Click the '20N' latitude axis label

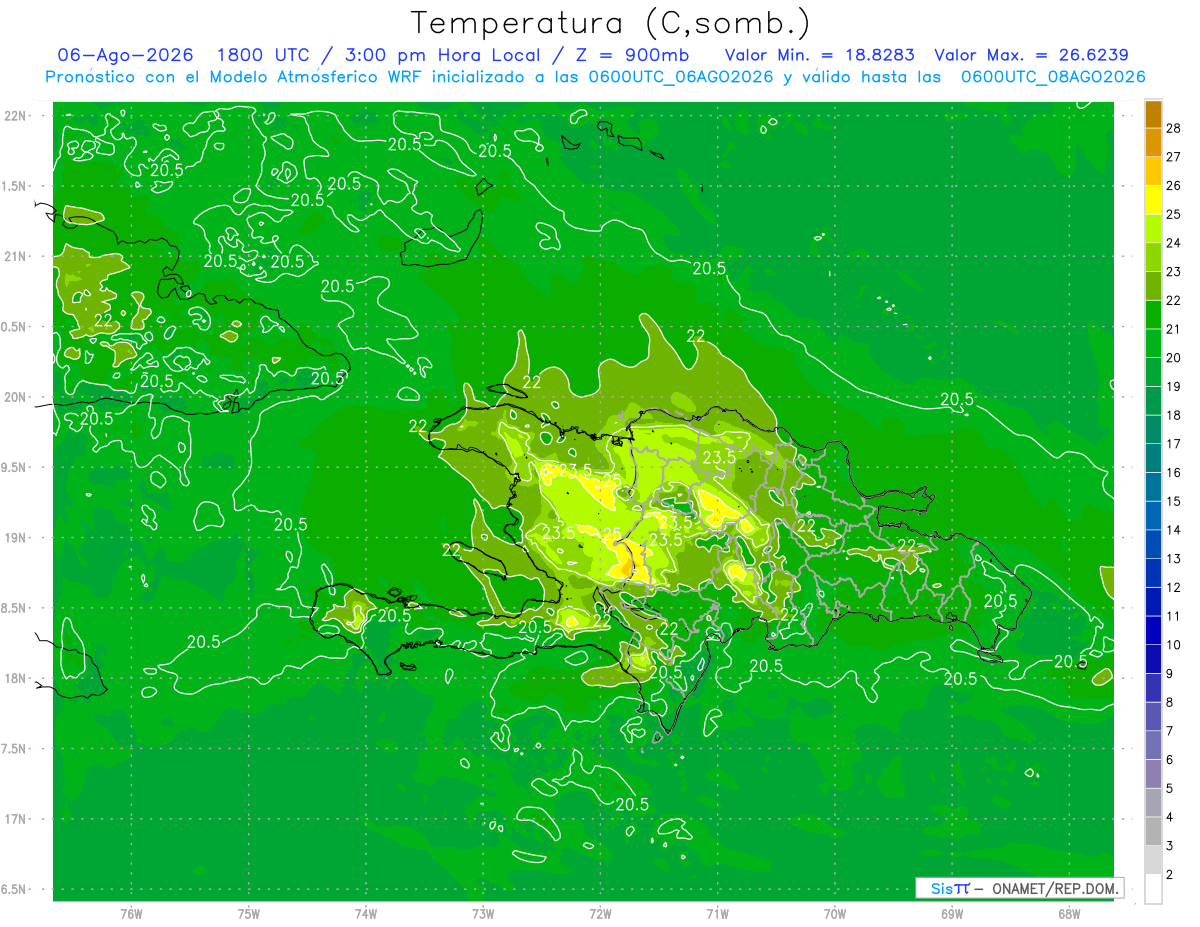tap(17, 397)
